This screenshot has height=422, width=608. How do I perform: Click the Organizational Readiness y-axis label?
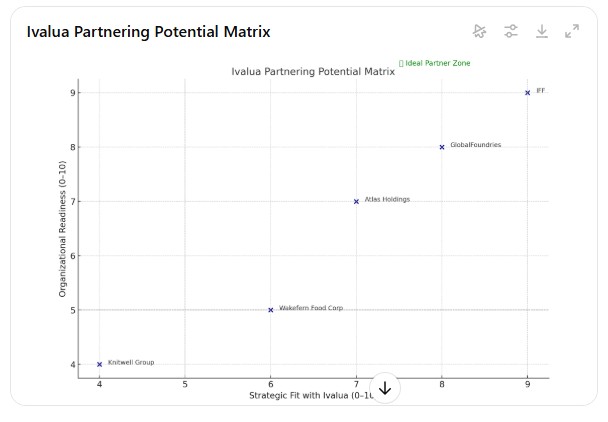pyautogui.click(x=62, y=228)
